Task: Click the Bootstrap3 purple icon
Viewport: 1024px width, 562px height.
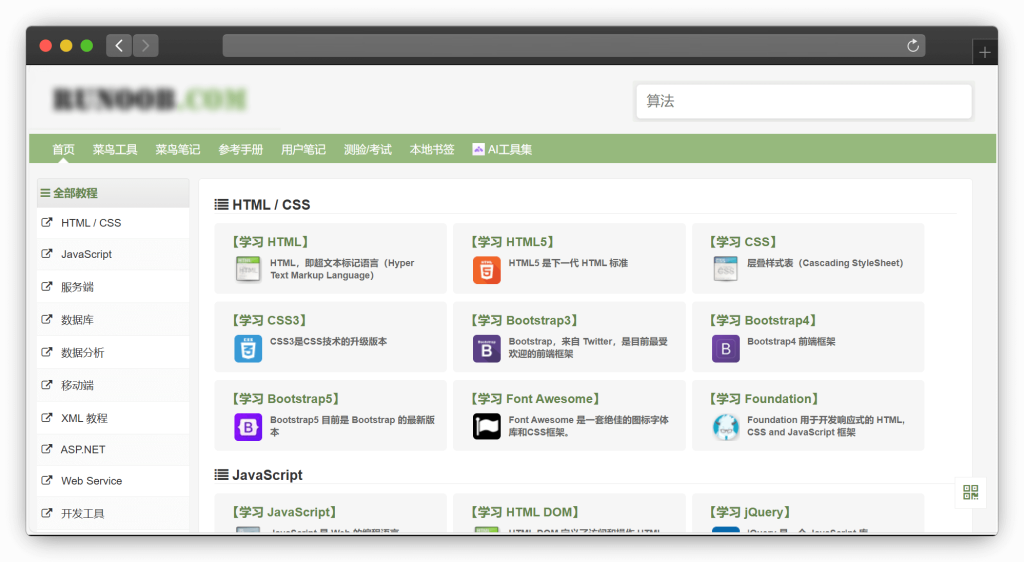Action: tap(486, 348)
